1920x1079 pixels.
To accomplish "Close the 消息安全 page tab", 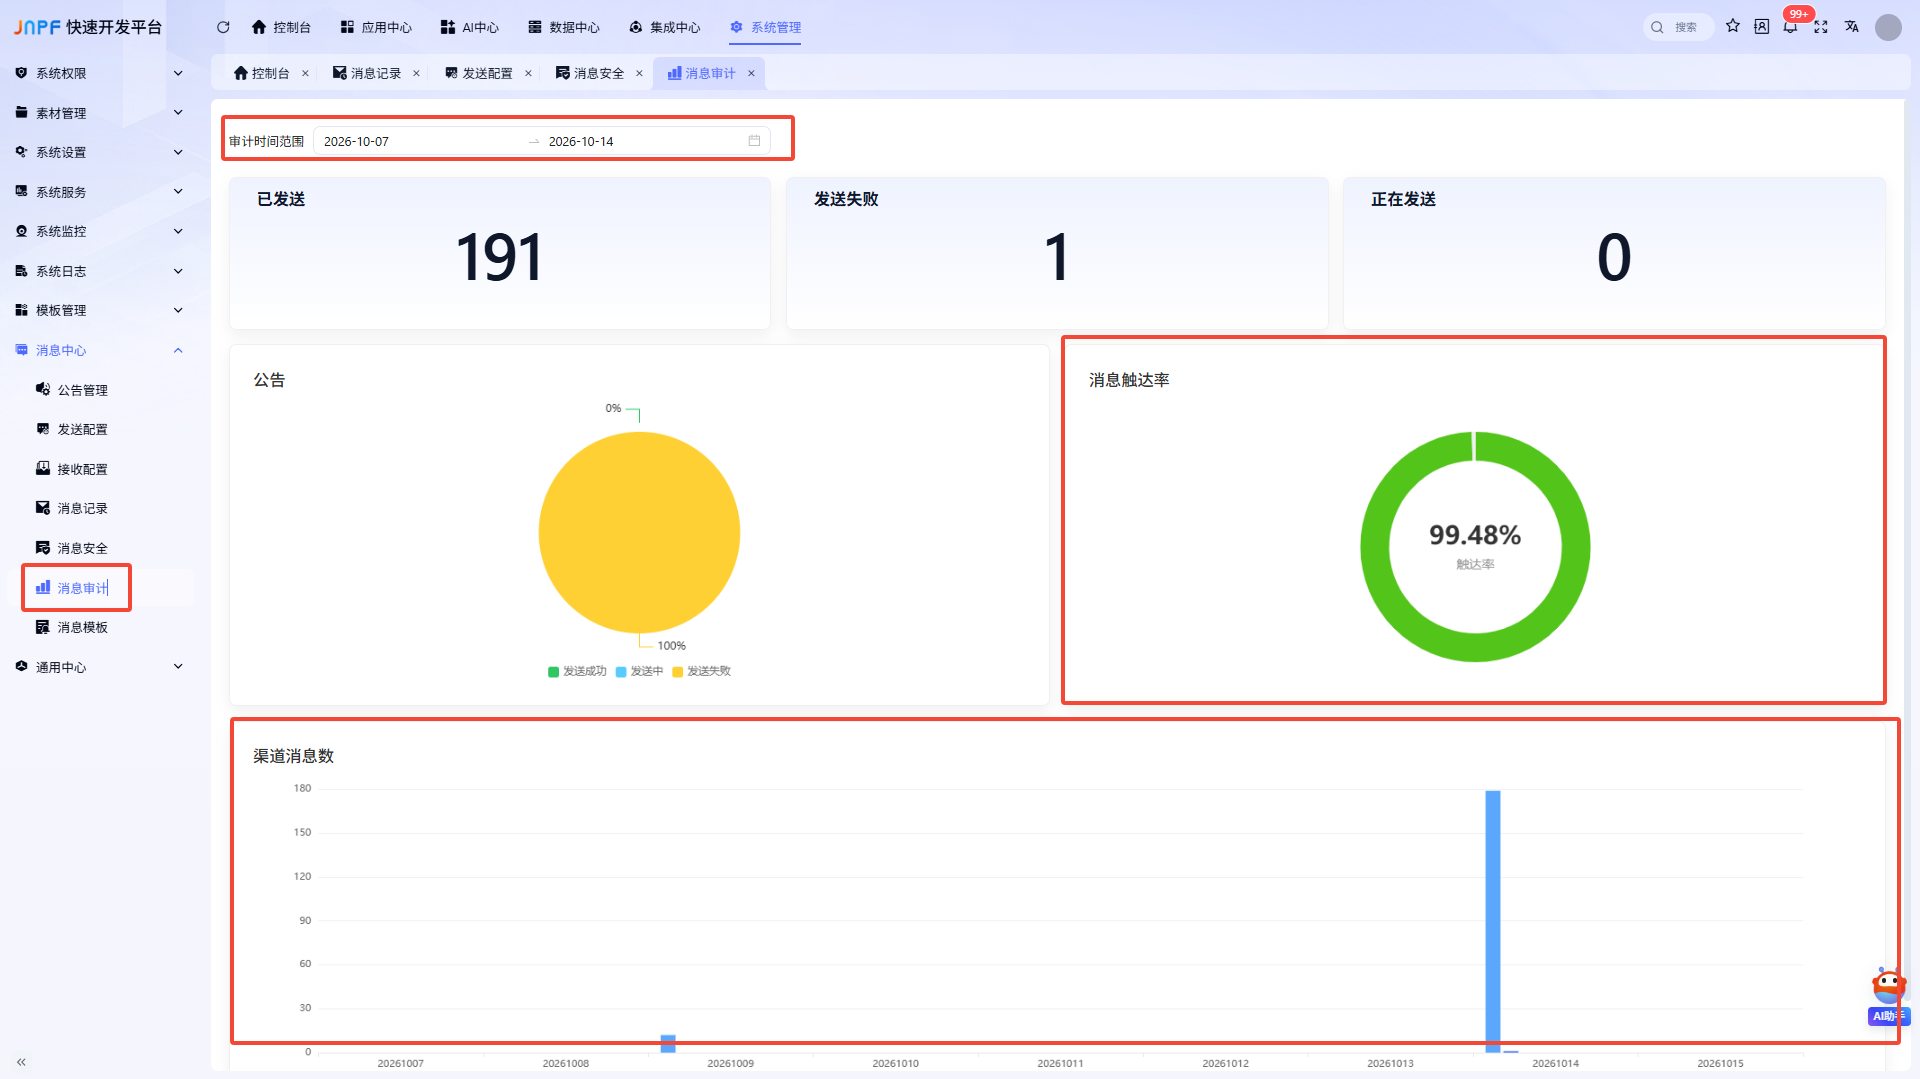I will click(x=639, y=73).
